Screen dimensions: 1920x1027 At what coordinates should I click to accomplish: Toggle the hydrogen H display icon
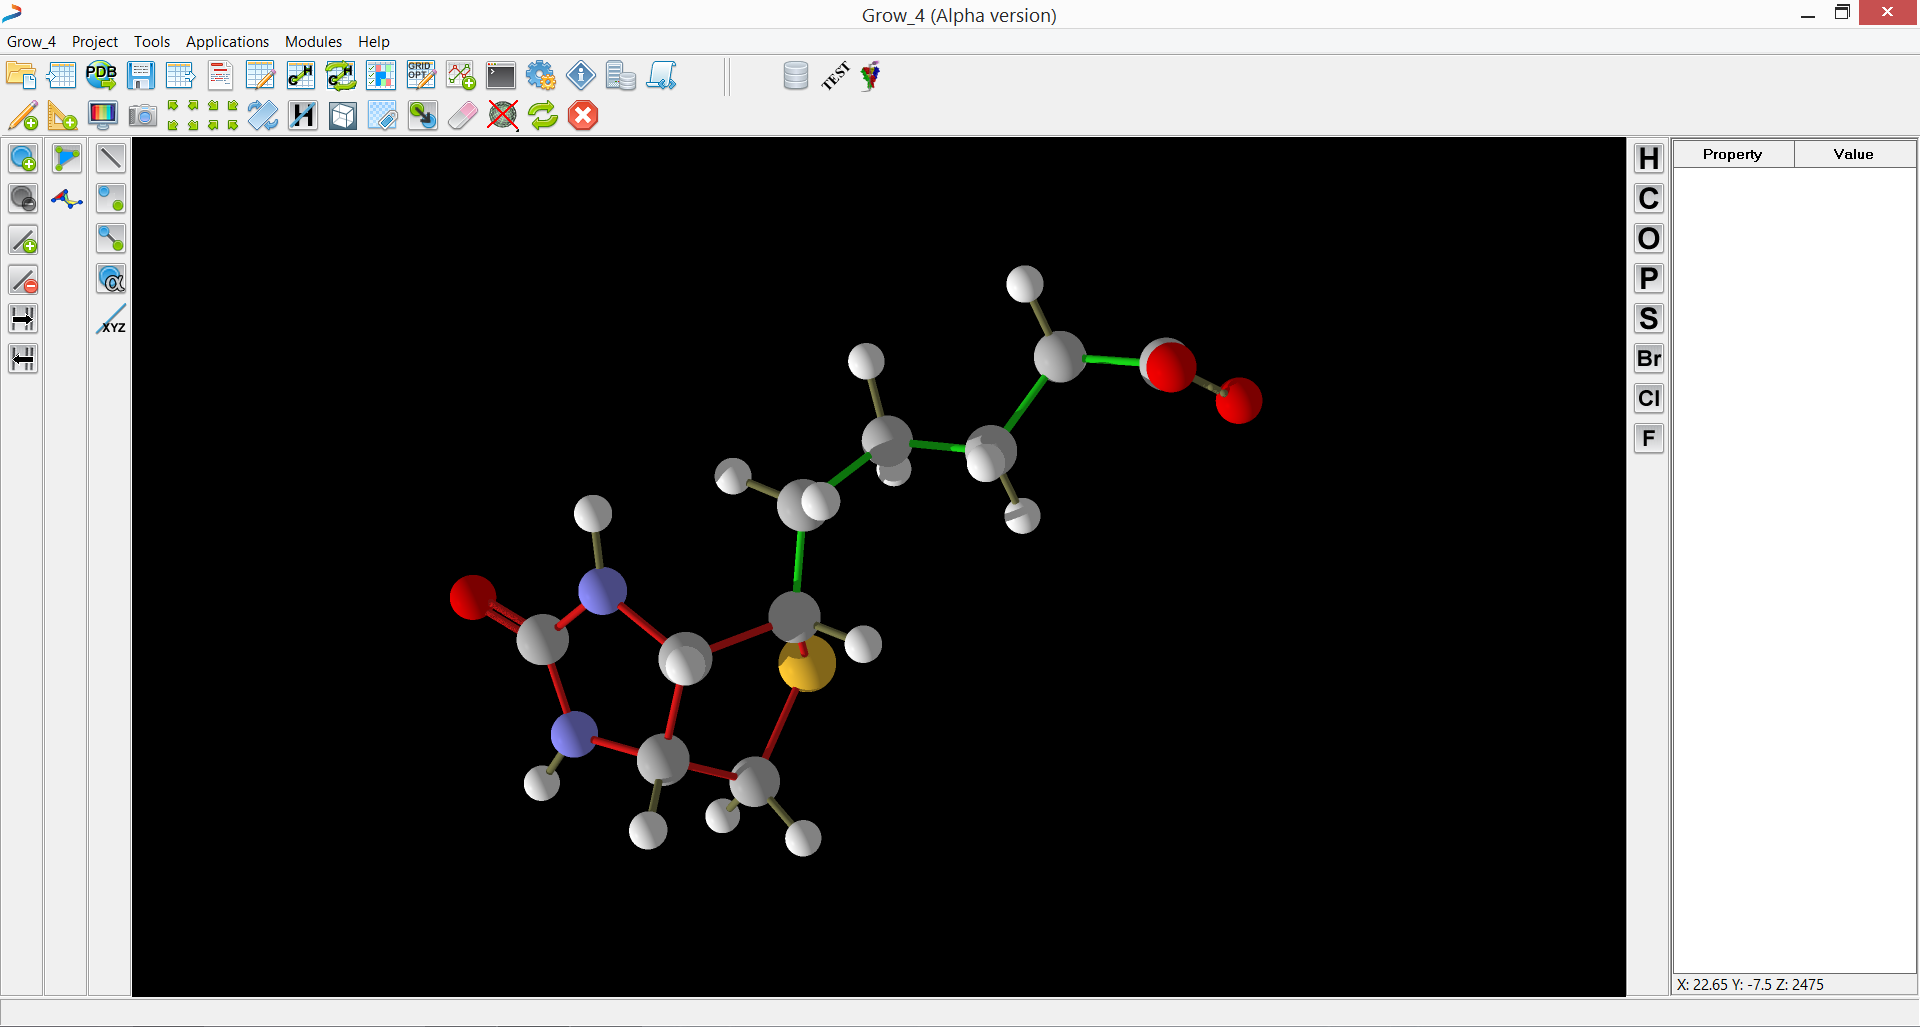(x=303, y=116)
